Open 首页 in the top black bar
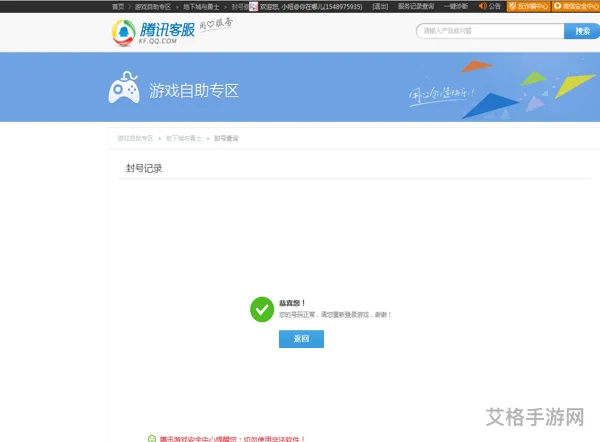The width and height of the screenshot is (600, 442). click(x=118, y=7)
